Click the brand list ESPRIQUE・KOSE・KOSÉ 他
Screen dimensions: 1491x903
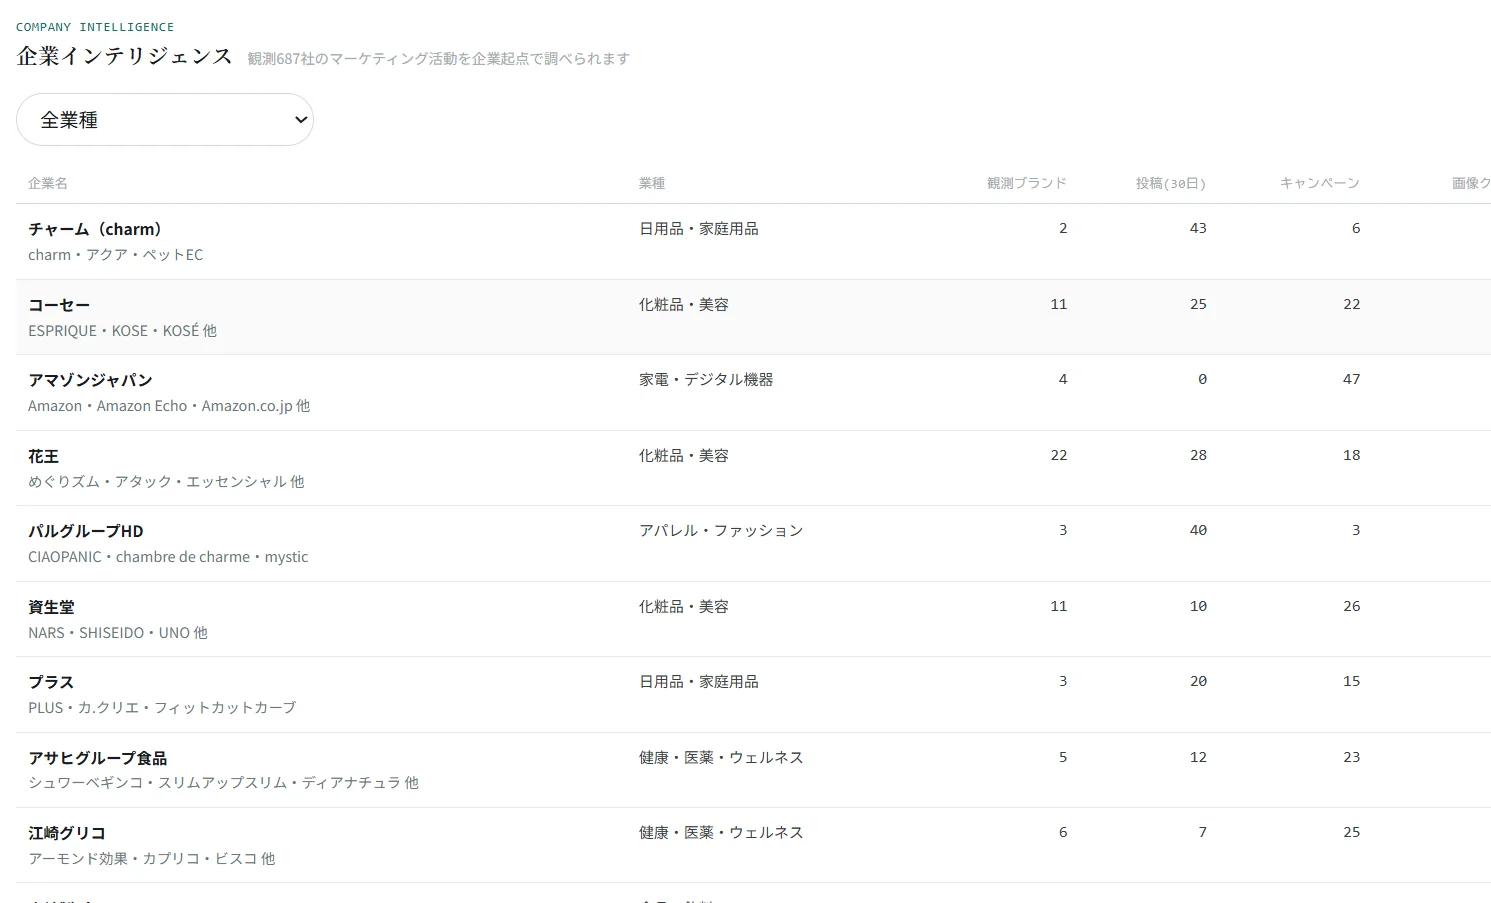point(122,331)
